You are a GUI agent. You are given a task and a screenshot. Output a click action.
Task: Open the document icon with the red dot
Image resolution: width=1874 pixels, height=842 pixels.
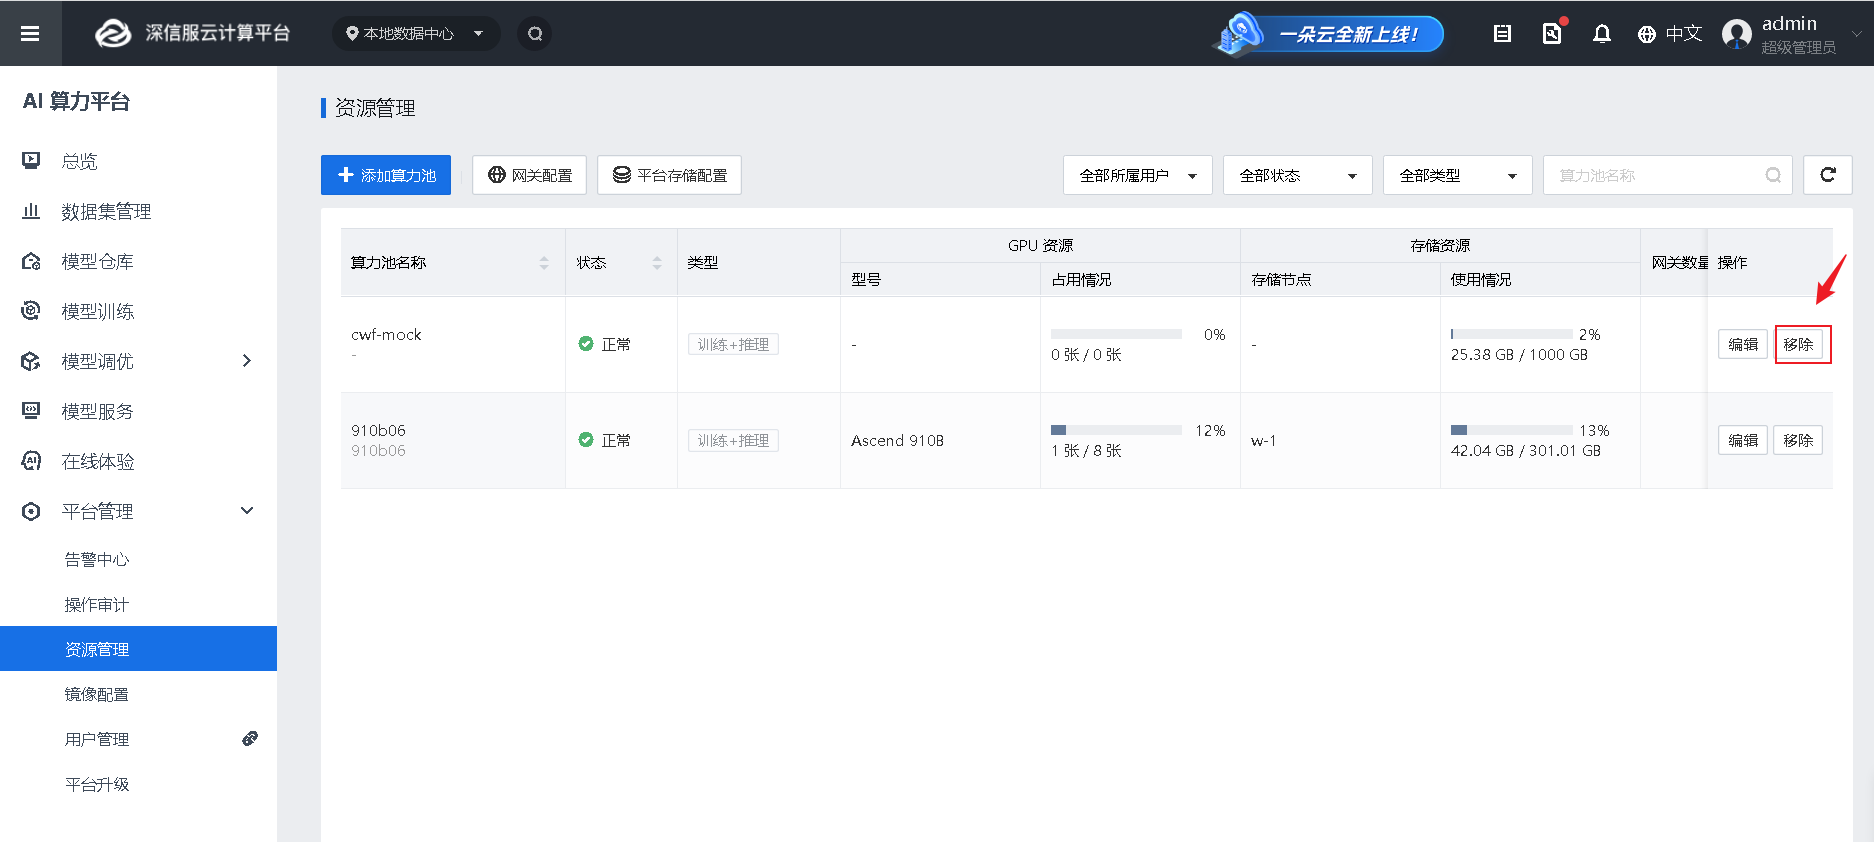(x=1552, y=33)
